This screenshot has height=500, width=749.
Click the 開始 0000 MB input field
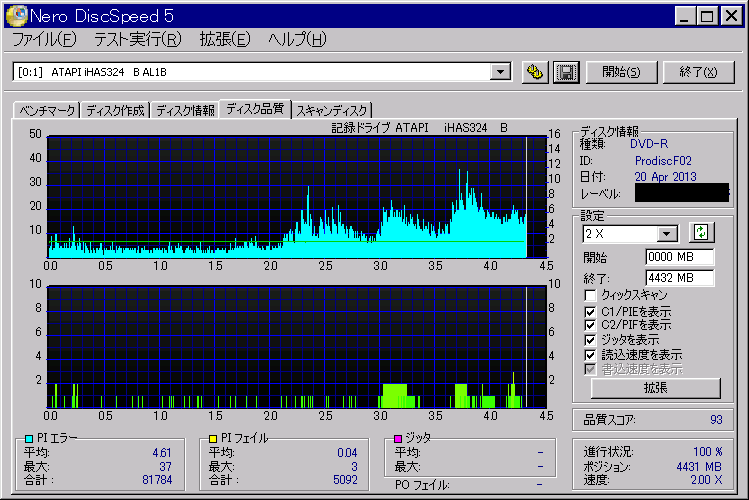[680, 257]
